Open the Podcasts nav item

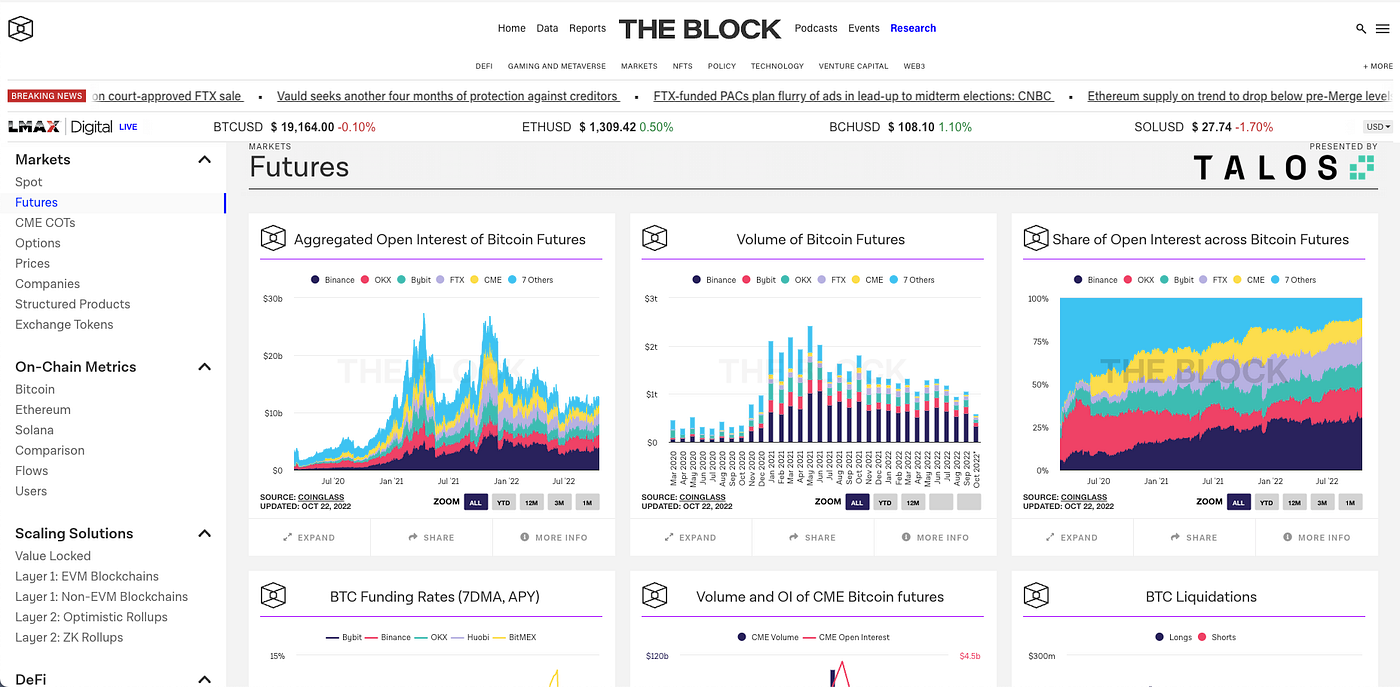click(816, 28)
